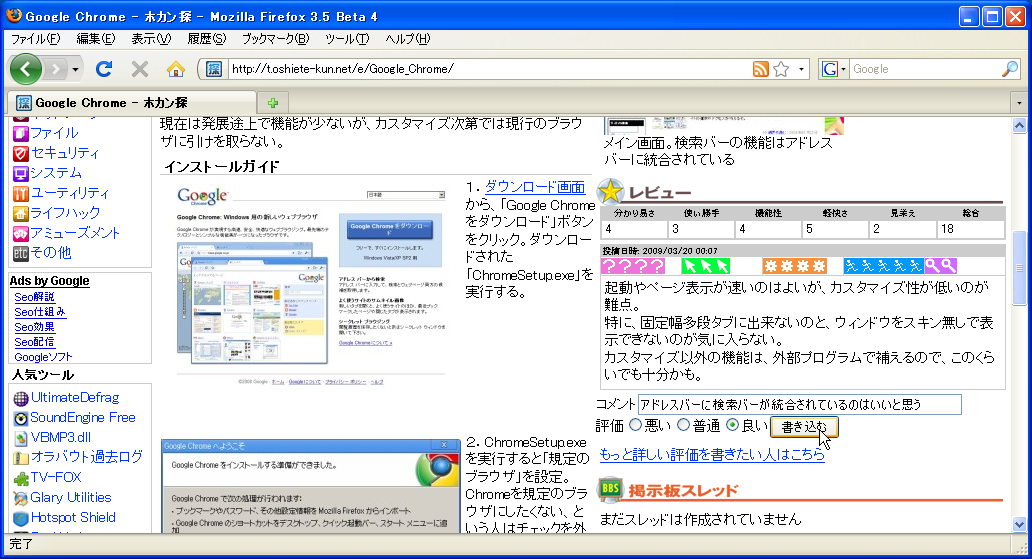Click the オラバウト過去ログ folder icon
This screenshot has height=559, width=1032.
pos(21,458)
